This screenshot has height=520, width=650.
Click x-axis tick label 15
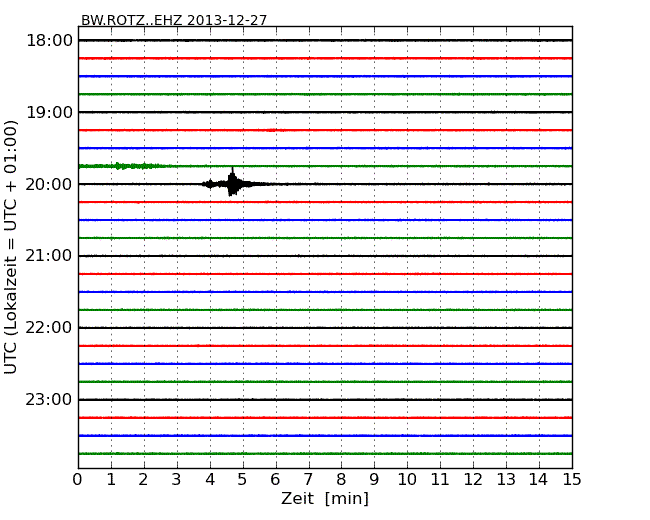[572, 479]
